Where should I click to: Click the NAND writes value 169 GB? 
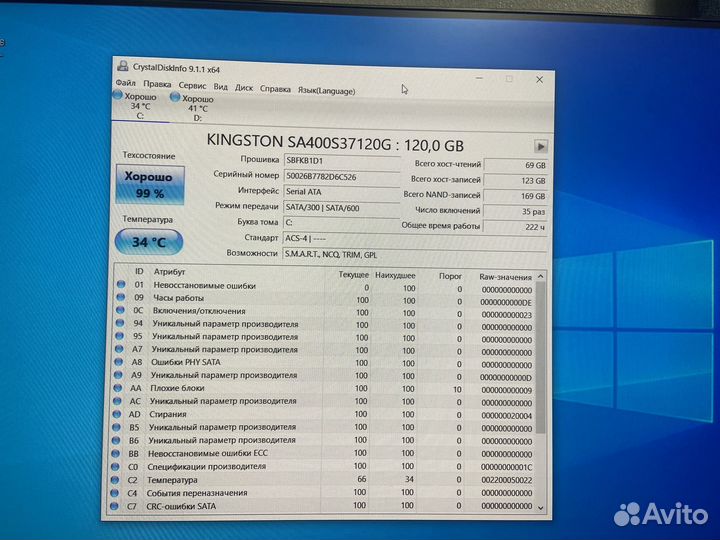tap(516, 196)
